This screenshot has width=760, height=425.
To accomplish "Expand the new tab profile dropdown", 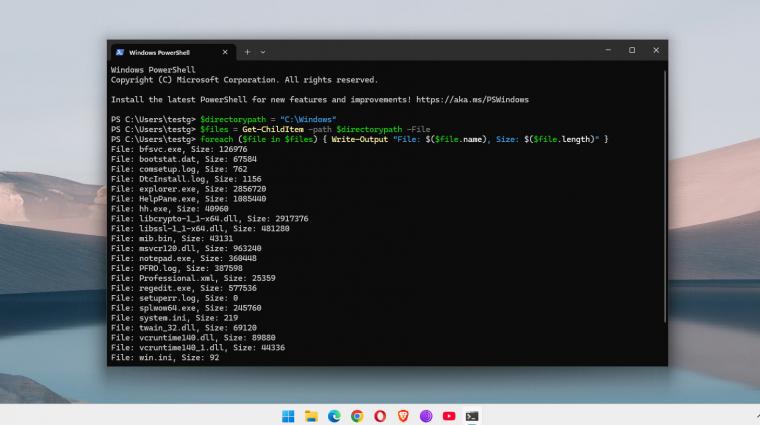I will pyautogui.click(x=263, y=52).
